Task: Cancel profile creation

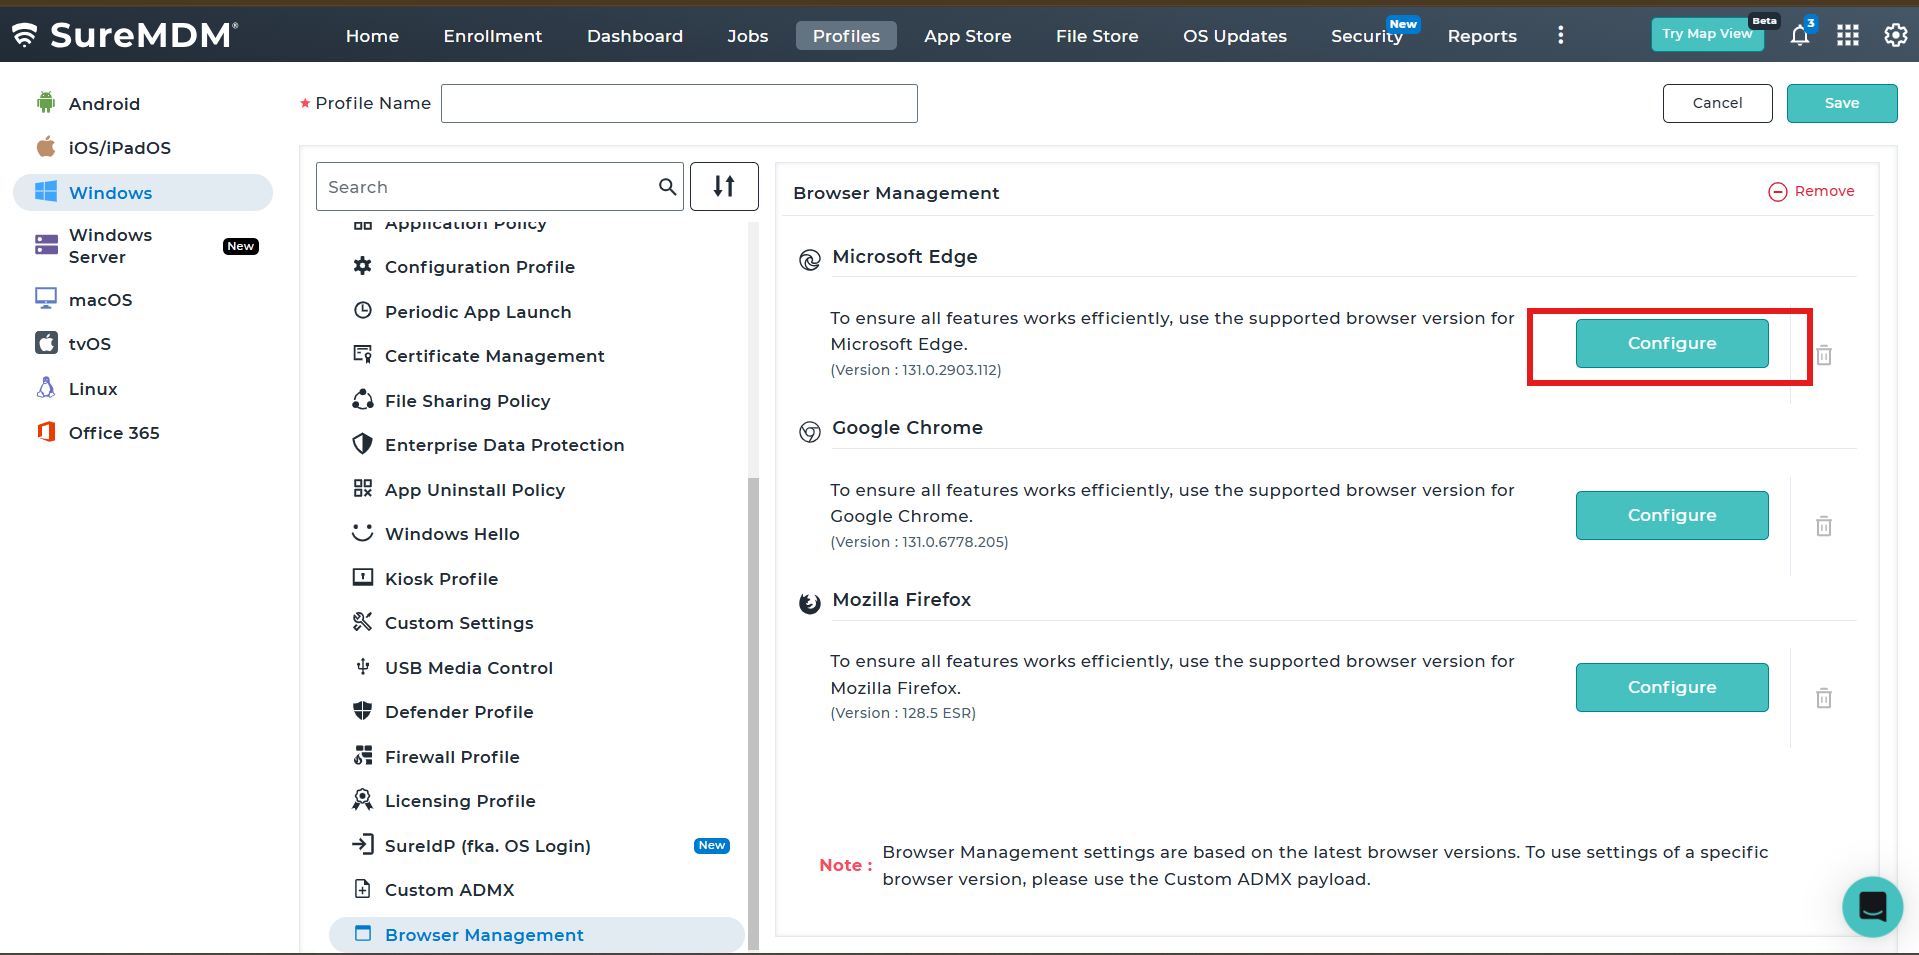Action: click(x=1717, y=103)
